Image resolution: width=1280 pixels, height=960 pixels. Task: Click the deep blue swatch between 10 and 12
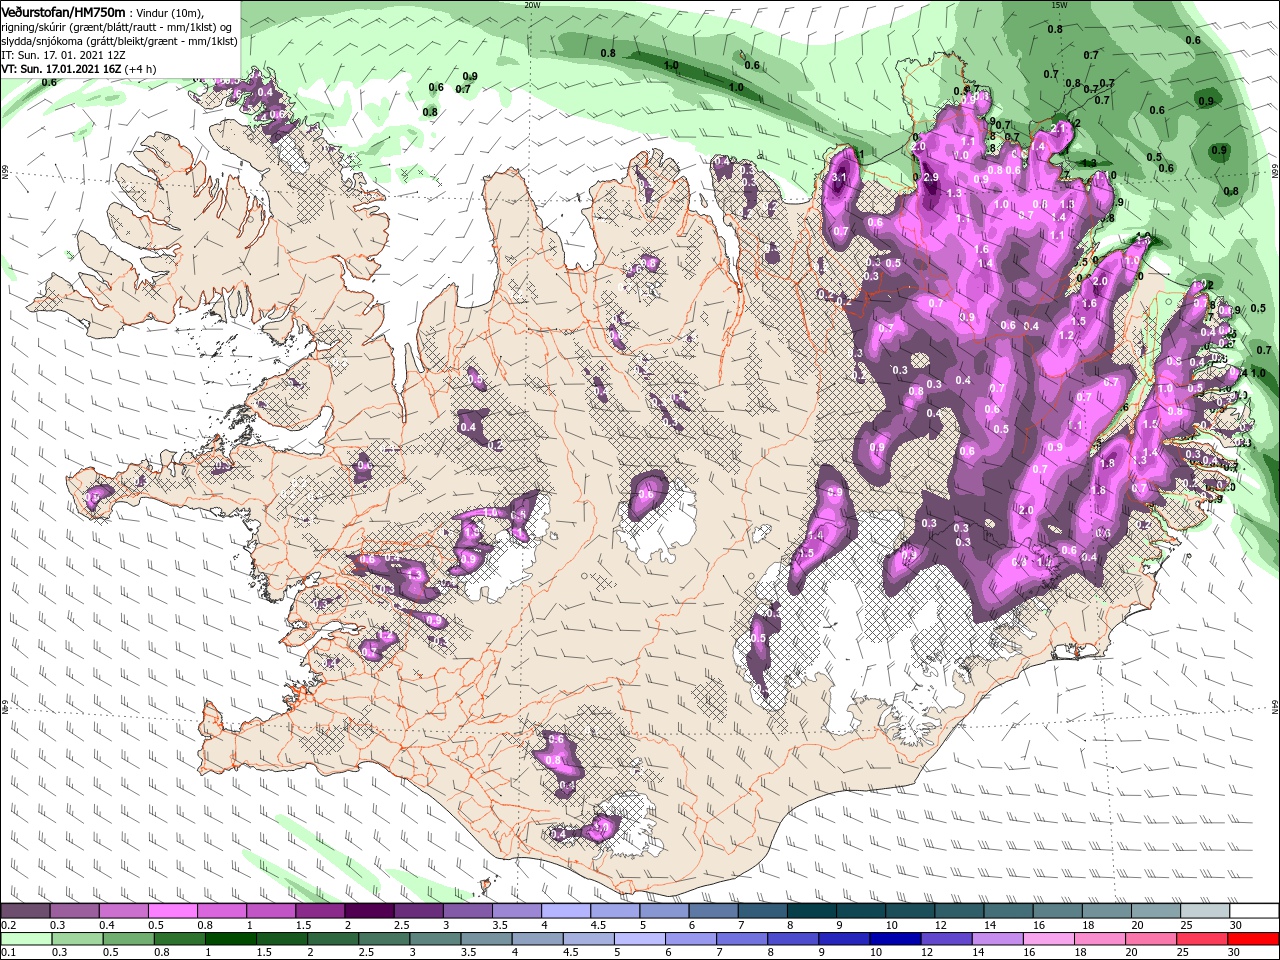click(x=896, y=938)
